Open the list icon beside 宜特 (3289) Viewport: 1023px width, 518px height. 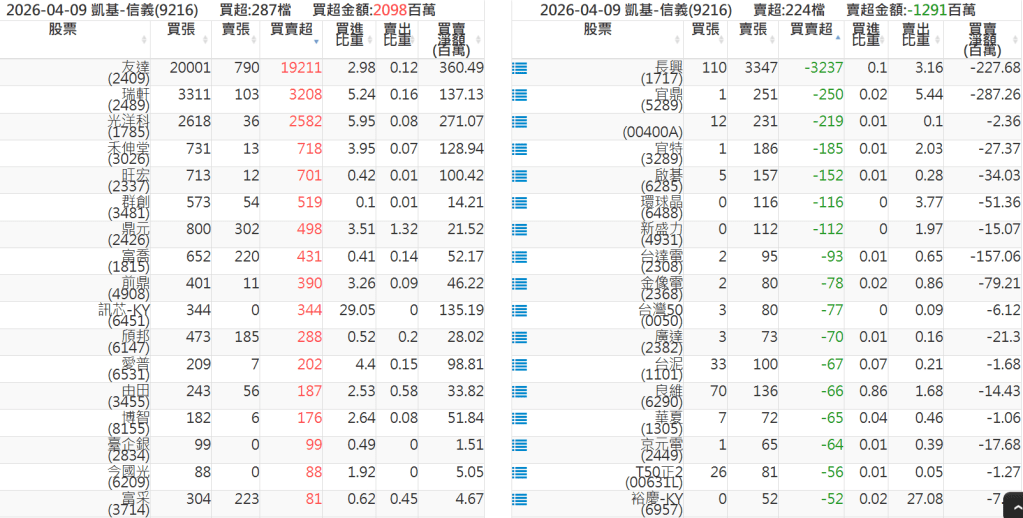(519, 149)
